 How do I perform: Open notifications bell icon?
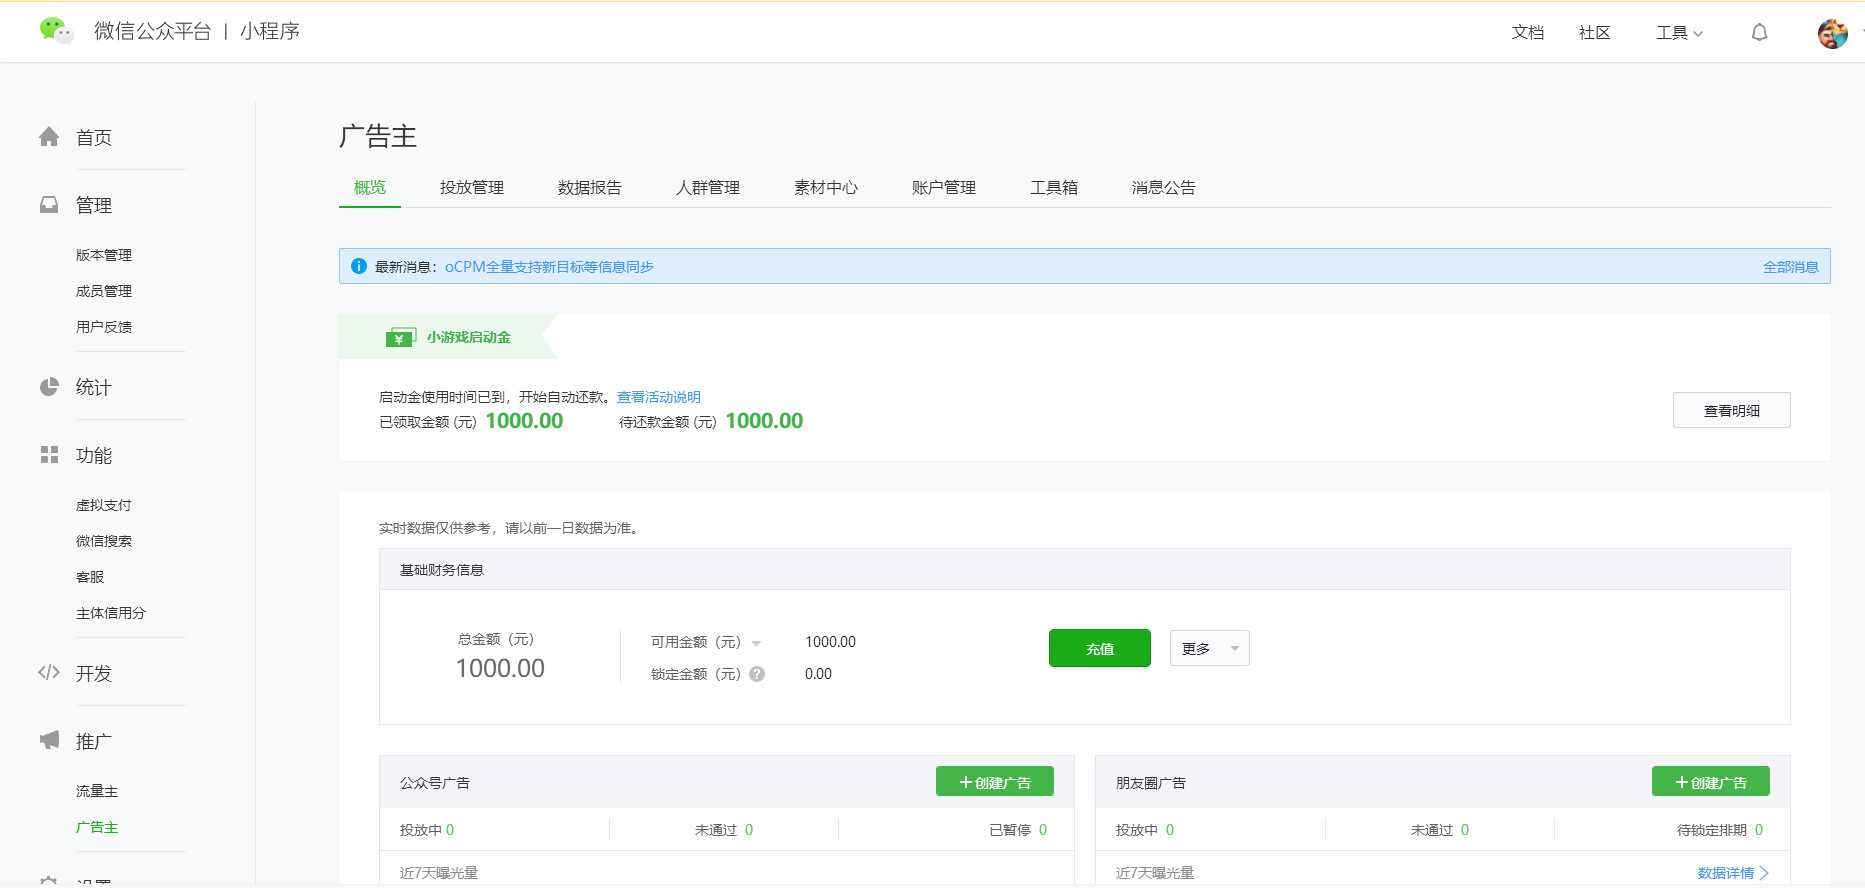click(x=1759, y=33)
